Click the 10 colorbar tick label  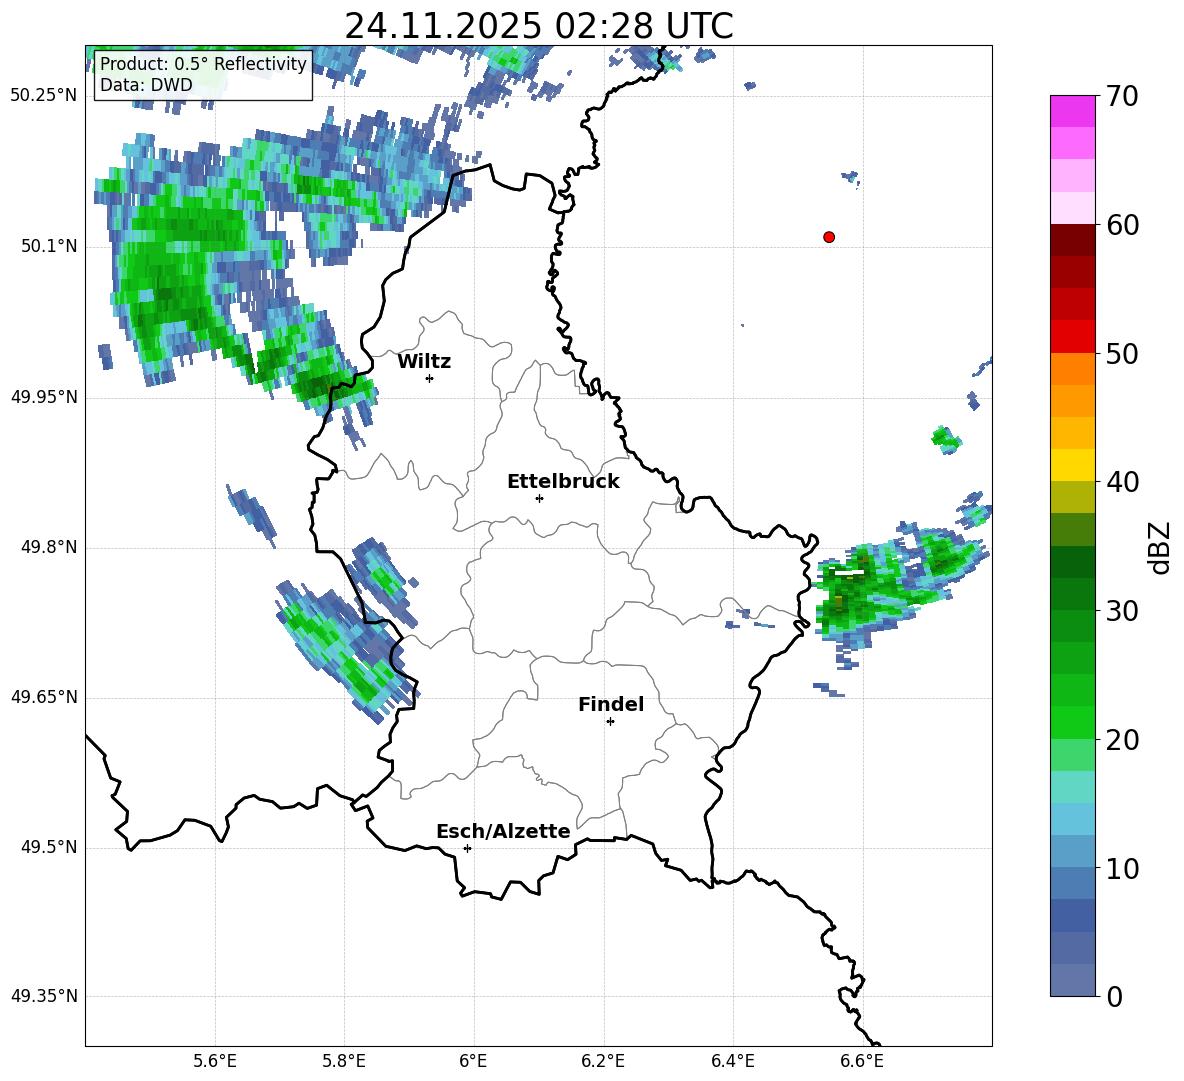(x=1122, y=868)
